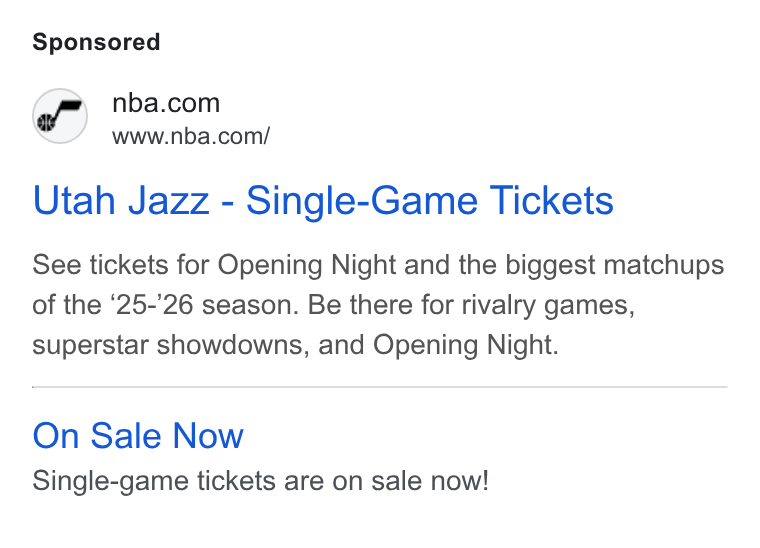Click the 'biggest matchups' phrase in the description

click(x=615, y=265)
